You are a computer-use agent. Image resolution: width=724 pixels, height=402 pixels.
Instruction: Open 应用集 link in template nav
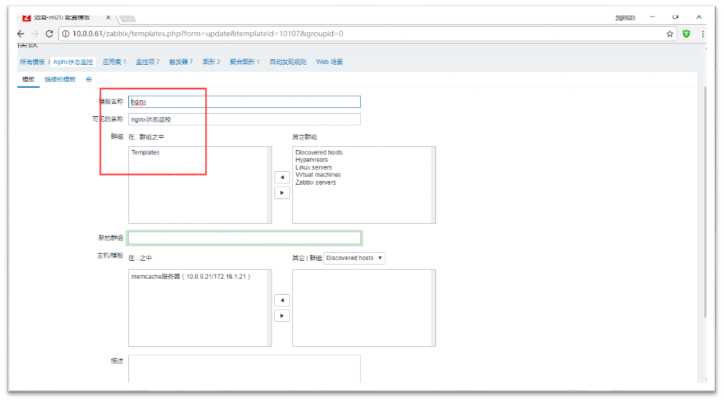114,61
